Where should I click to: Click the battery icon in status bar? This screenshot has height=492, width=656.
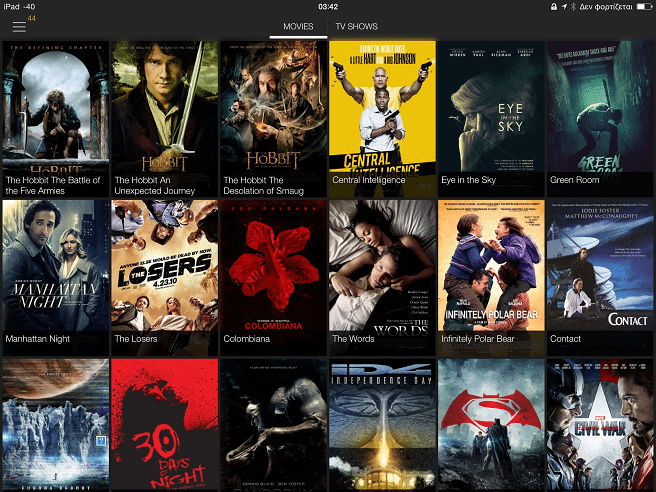pos(644,7)
